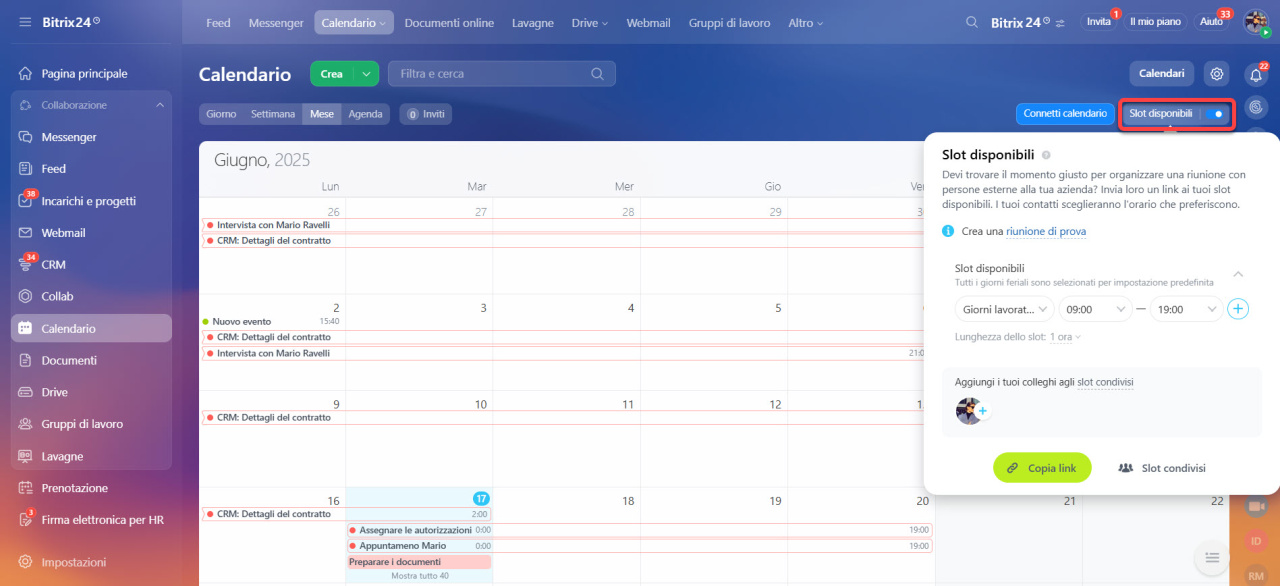Click the Pagina principale home icon
Screen dimensions: 1280x586
coord(26,73)
